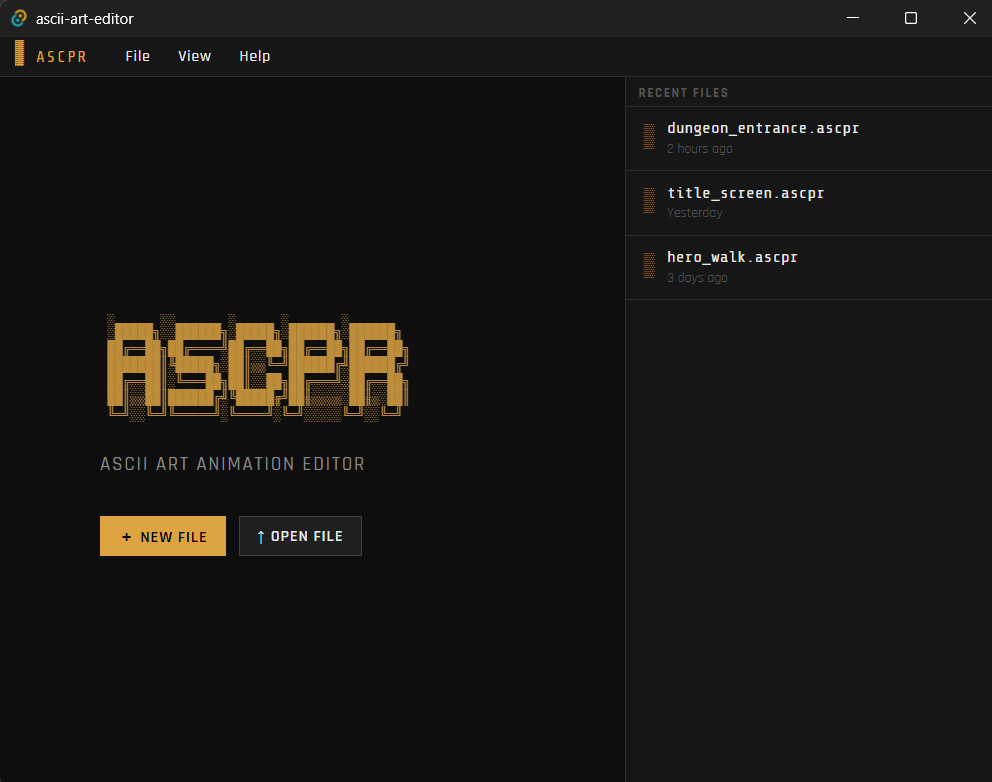Click the Open File button
This screenshot has height=782, width=992.
[301, 536]
